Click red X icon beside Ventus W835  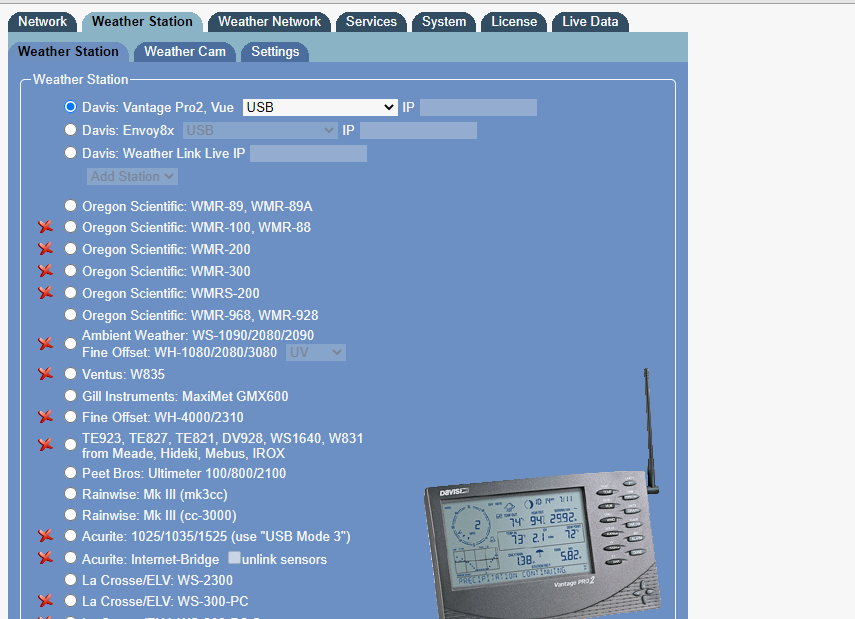[45, 374]
